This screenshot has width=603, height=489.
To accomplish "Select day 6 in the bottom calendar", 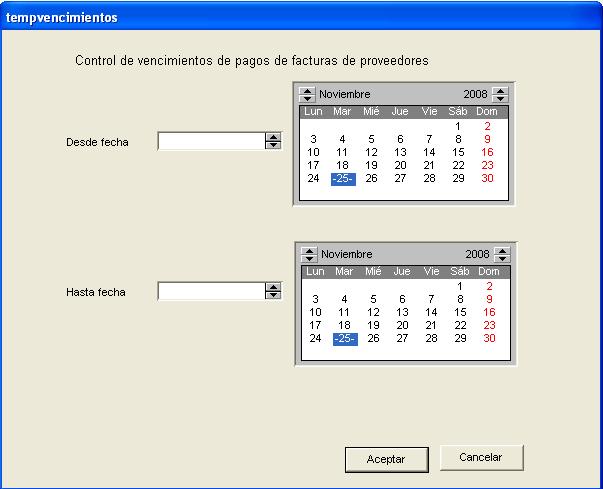I will (402, 299).
